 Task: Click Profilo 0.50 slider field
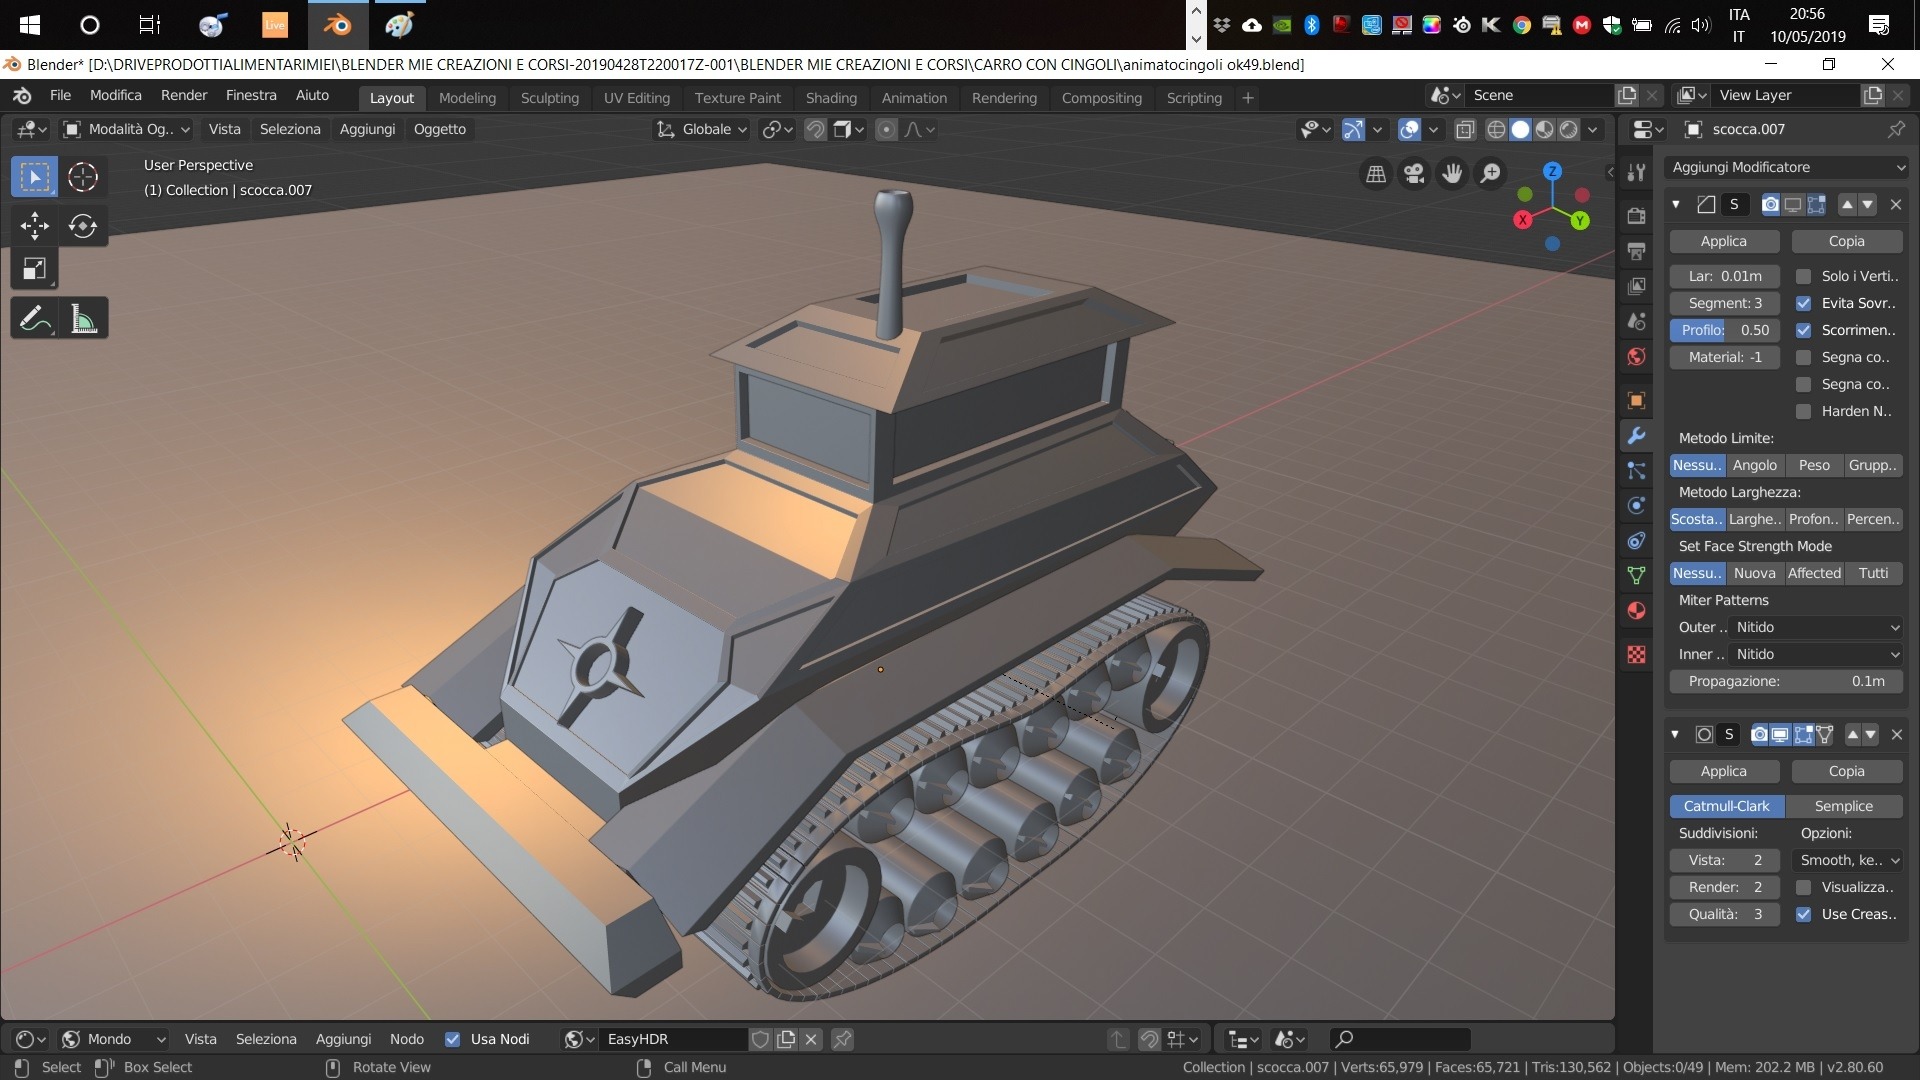click(x=1724, y=330)
